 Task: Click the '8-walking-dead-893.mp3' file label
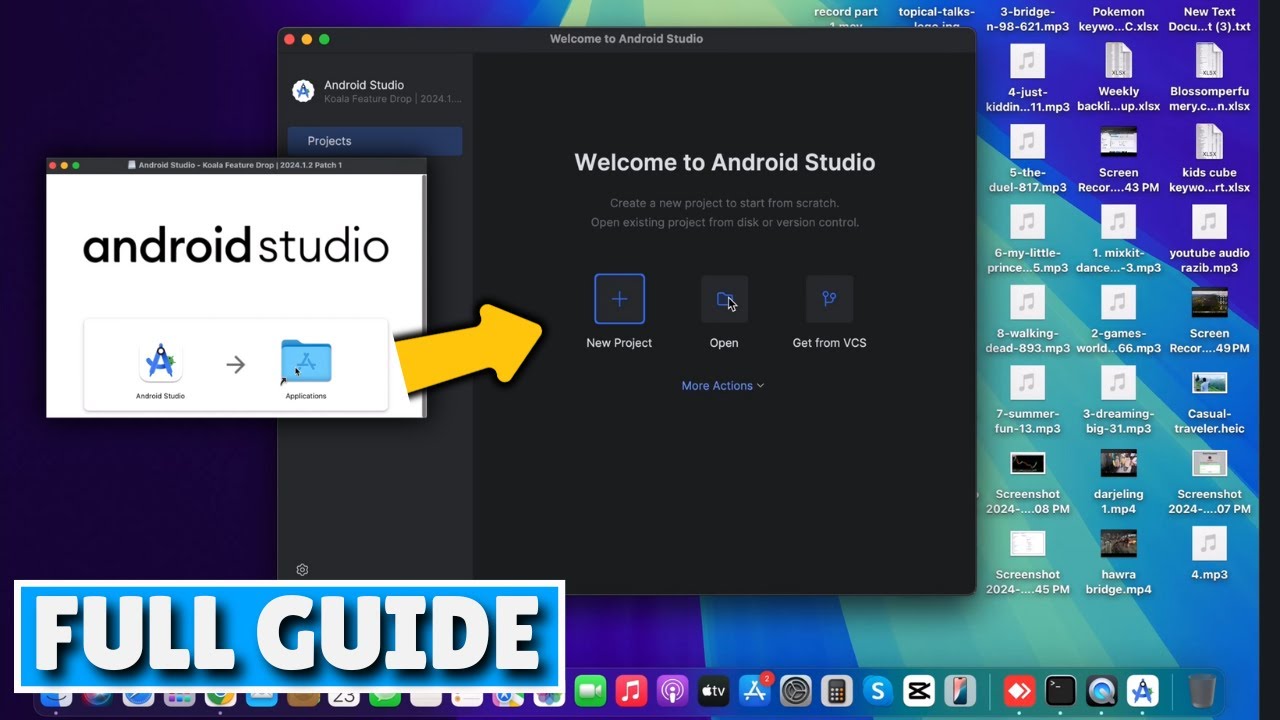1027,341
